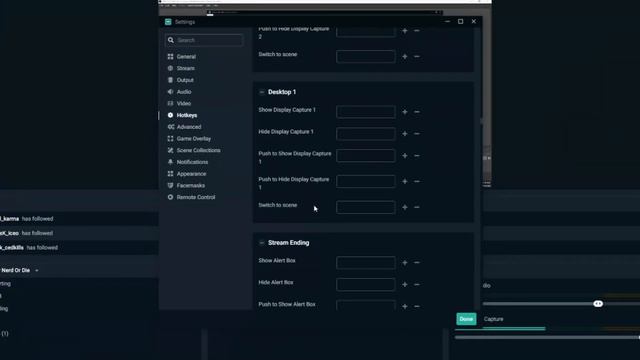Remove binding for Hide Alert Box
Viewport: 640px width, 360px height.
click(417, 284)
